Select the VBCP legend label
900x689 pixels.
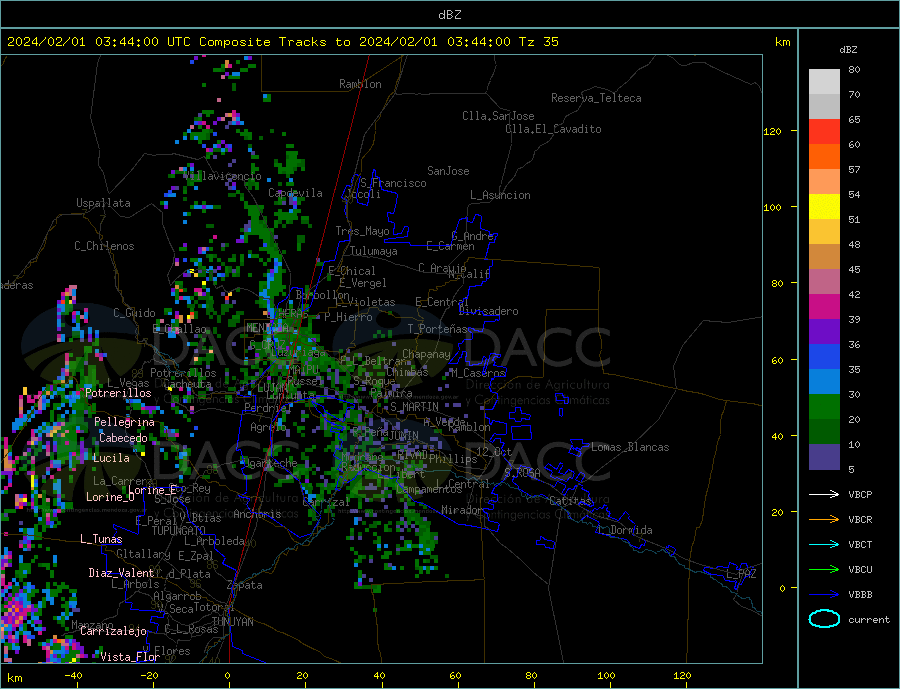pos(860,494)
